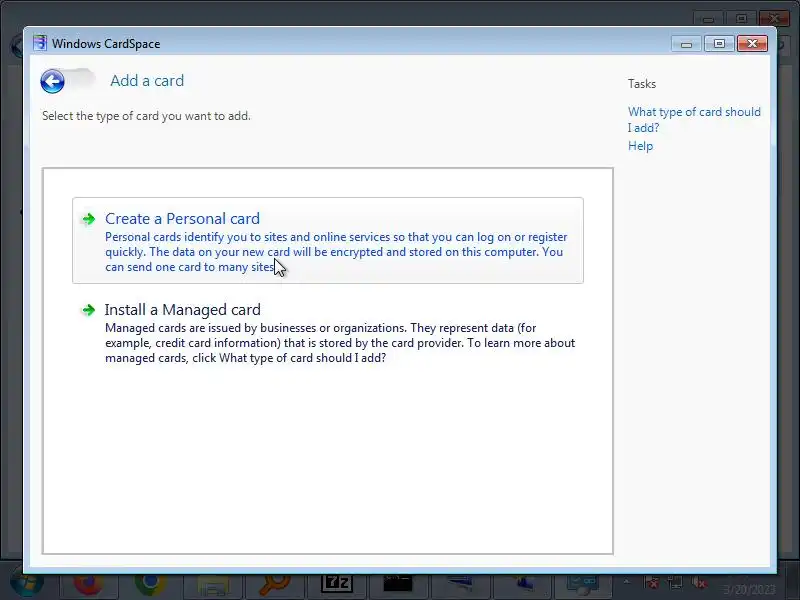
Task: Open File Explorer from the taskbar
Action: pyautogui.click(x=213, y=585)
